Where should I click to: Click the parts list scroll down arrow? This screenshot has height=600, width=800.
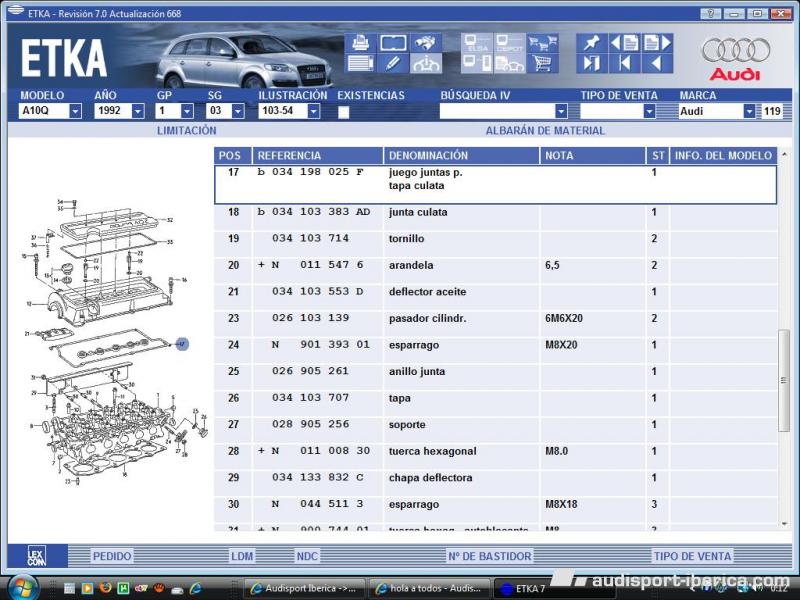click(784, 524)
